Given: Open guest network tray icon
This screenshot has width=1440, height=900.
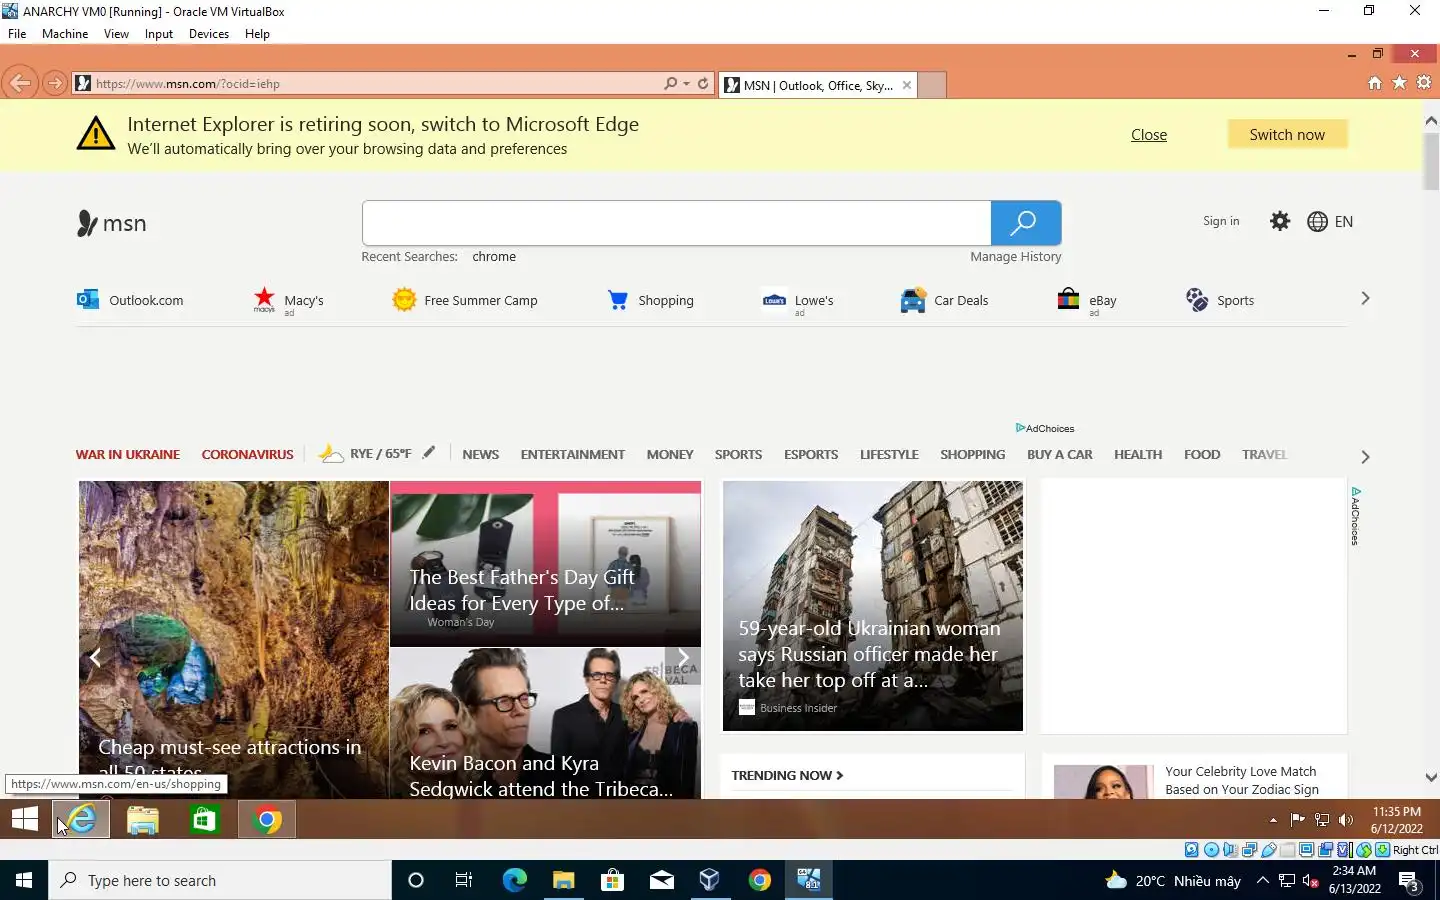Looking at the screenshot, I should (x=1322, y=820).
